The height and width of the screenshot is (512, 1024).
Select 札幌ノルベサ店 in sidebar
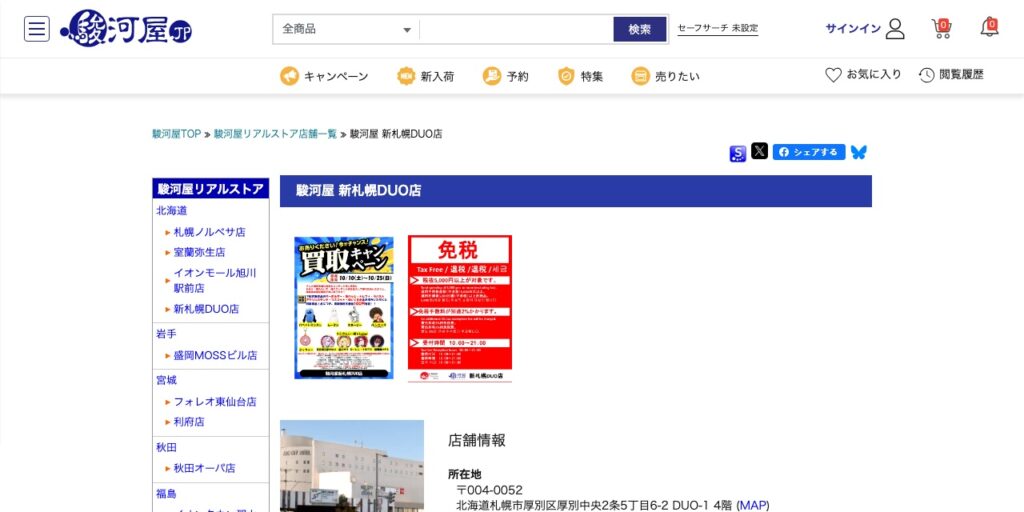click(209, 232)
